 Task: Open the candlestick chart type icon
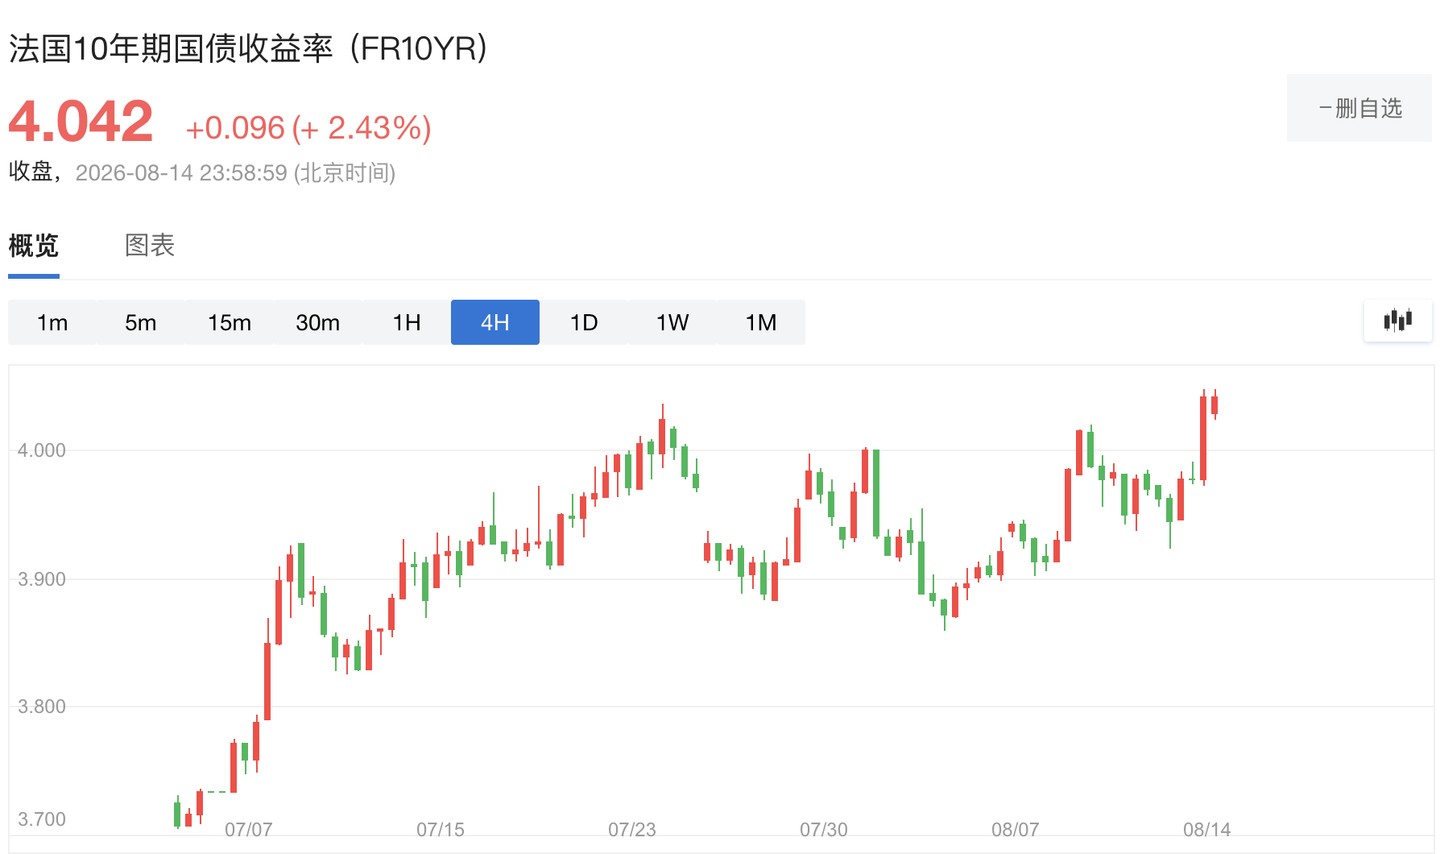(1398, 321)
